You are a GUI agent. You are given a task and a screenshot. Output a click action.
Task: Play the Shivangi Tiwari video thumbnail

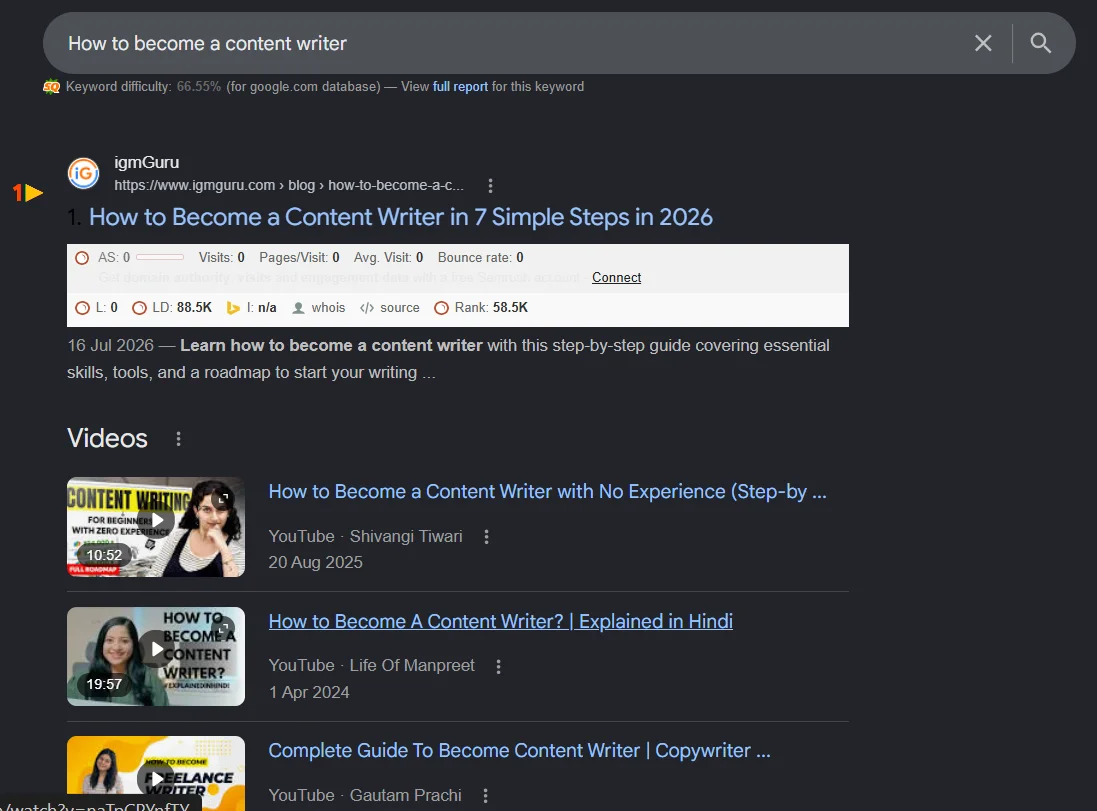(156, 527)
